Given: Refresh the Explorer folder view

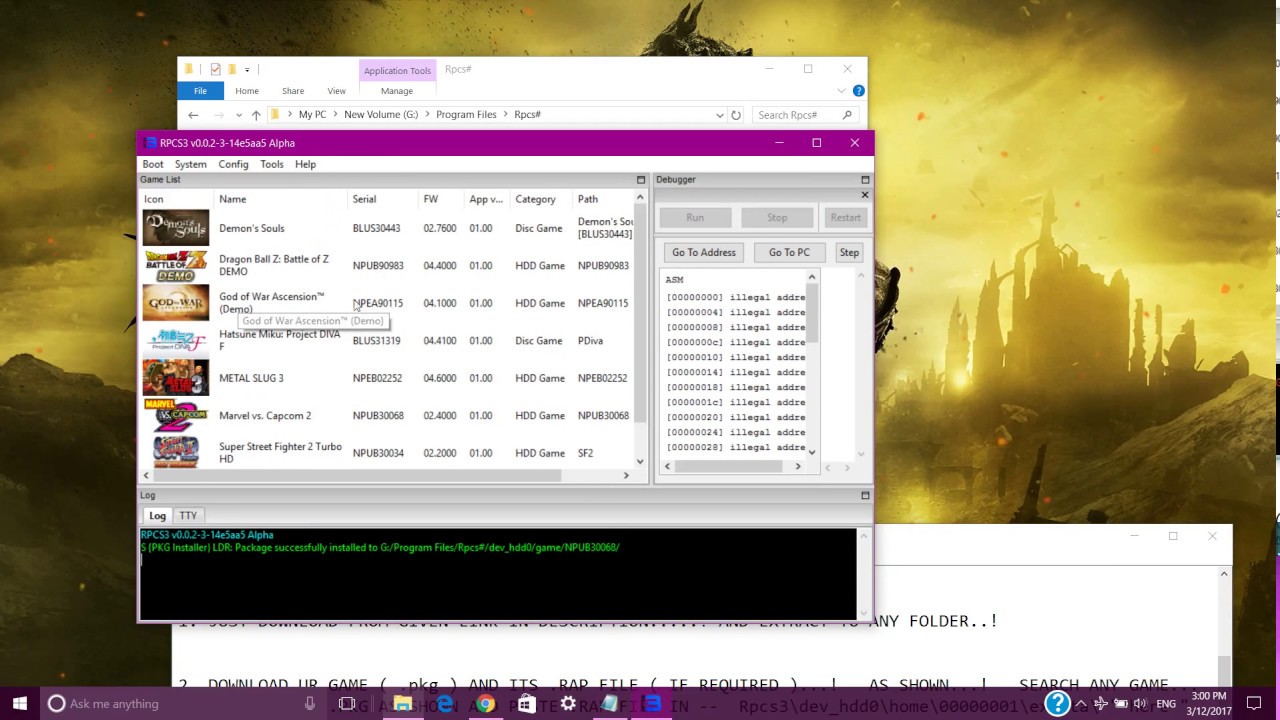Looking at the screenshot, I should pos(736,115).
